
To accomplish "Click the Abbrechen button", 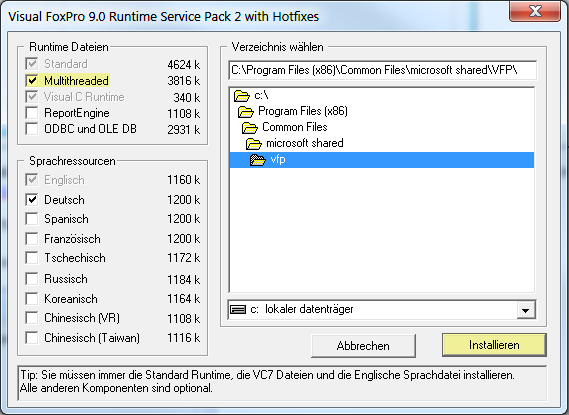I will click(x=363, y=346).
